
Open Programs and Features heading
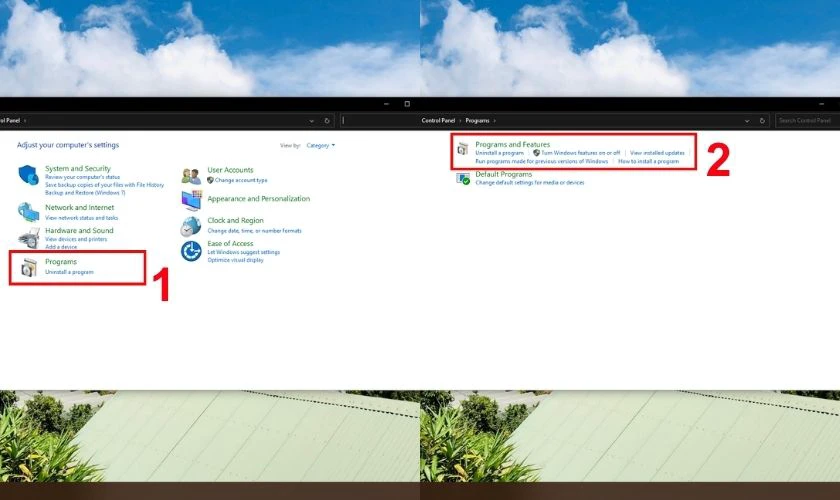[x=513, y=144]
